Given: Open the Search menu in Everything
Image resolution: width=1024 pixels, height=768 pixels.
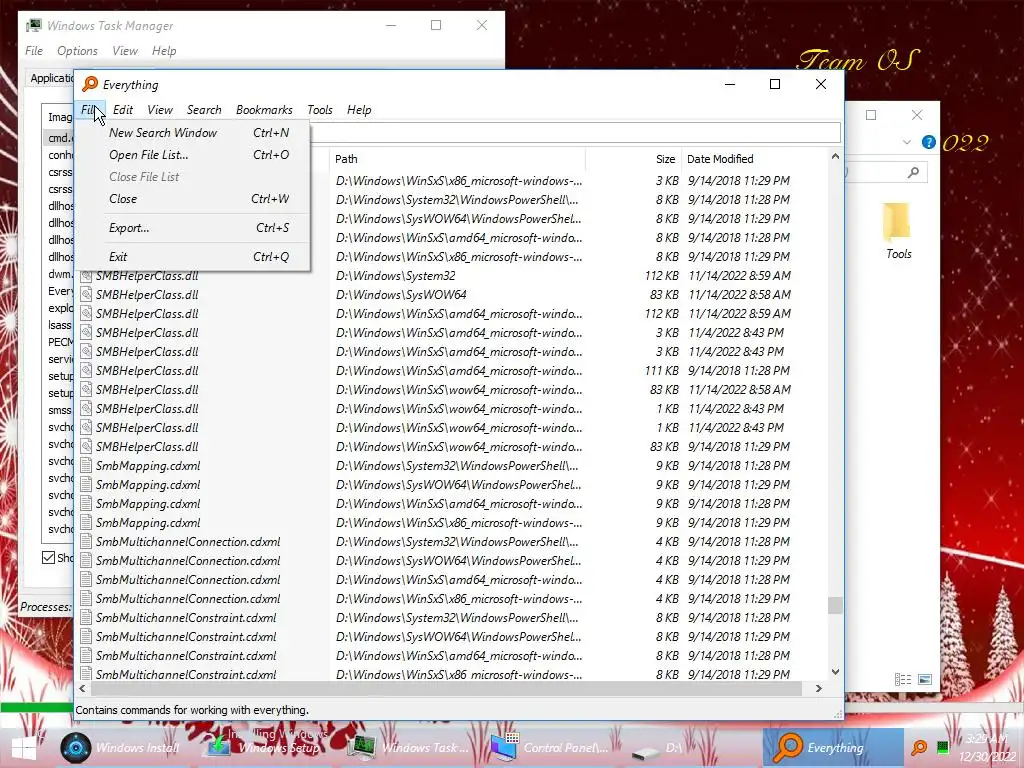Looking at the screenshot, I should tap(204, 110).
